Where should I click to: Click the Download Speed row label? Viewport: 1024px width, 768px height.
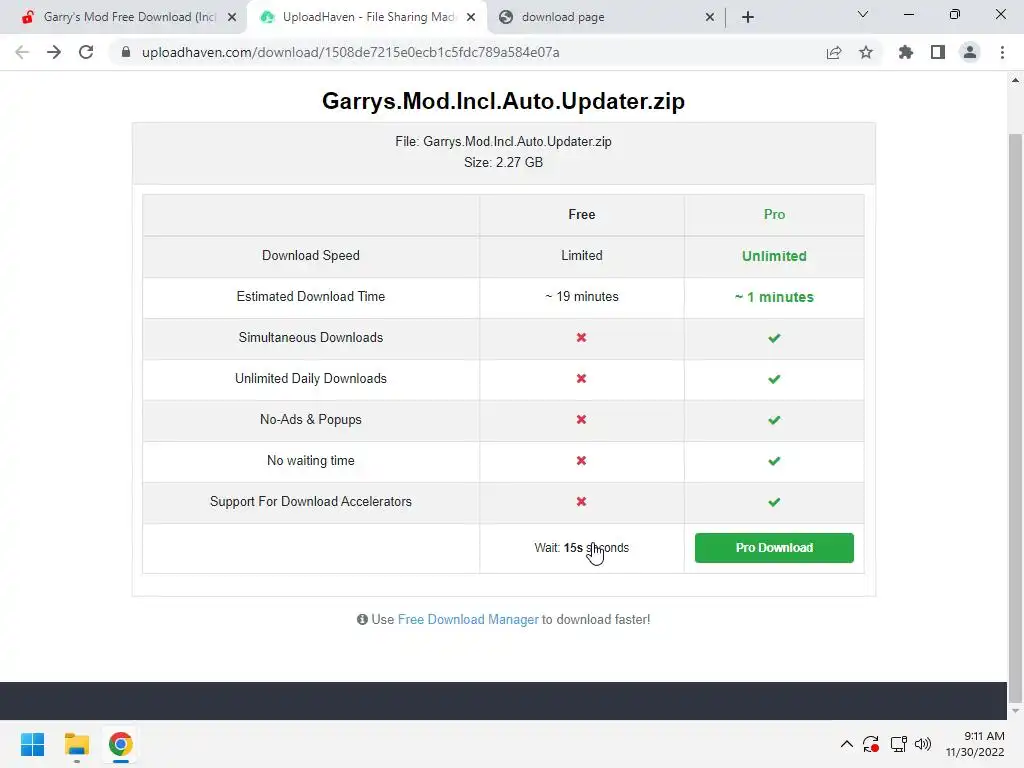tap(311, 255)
